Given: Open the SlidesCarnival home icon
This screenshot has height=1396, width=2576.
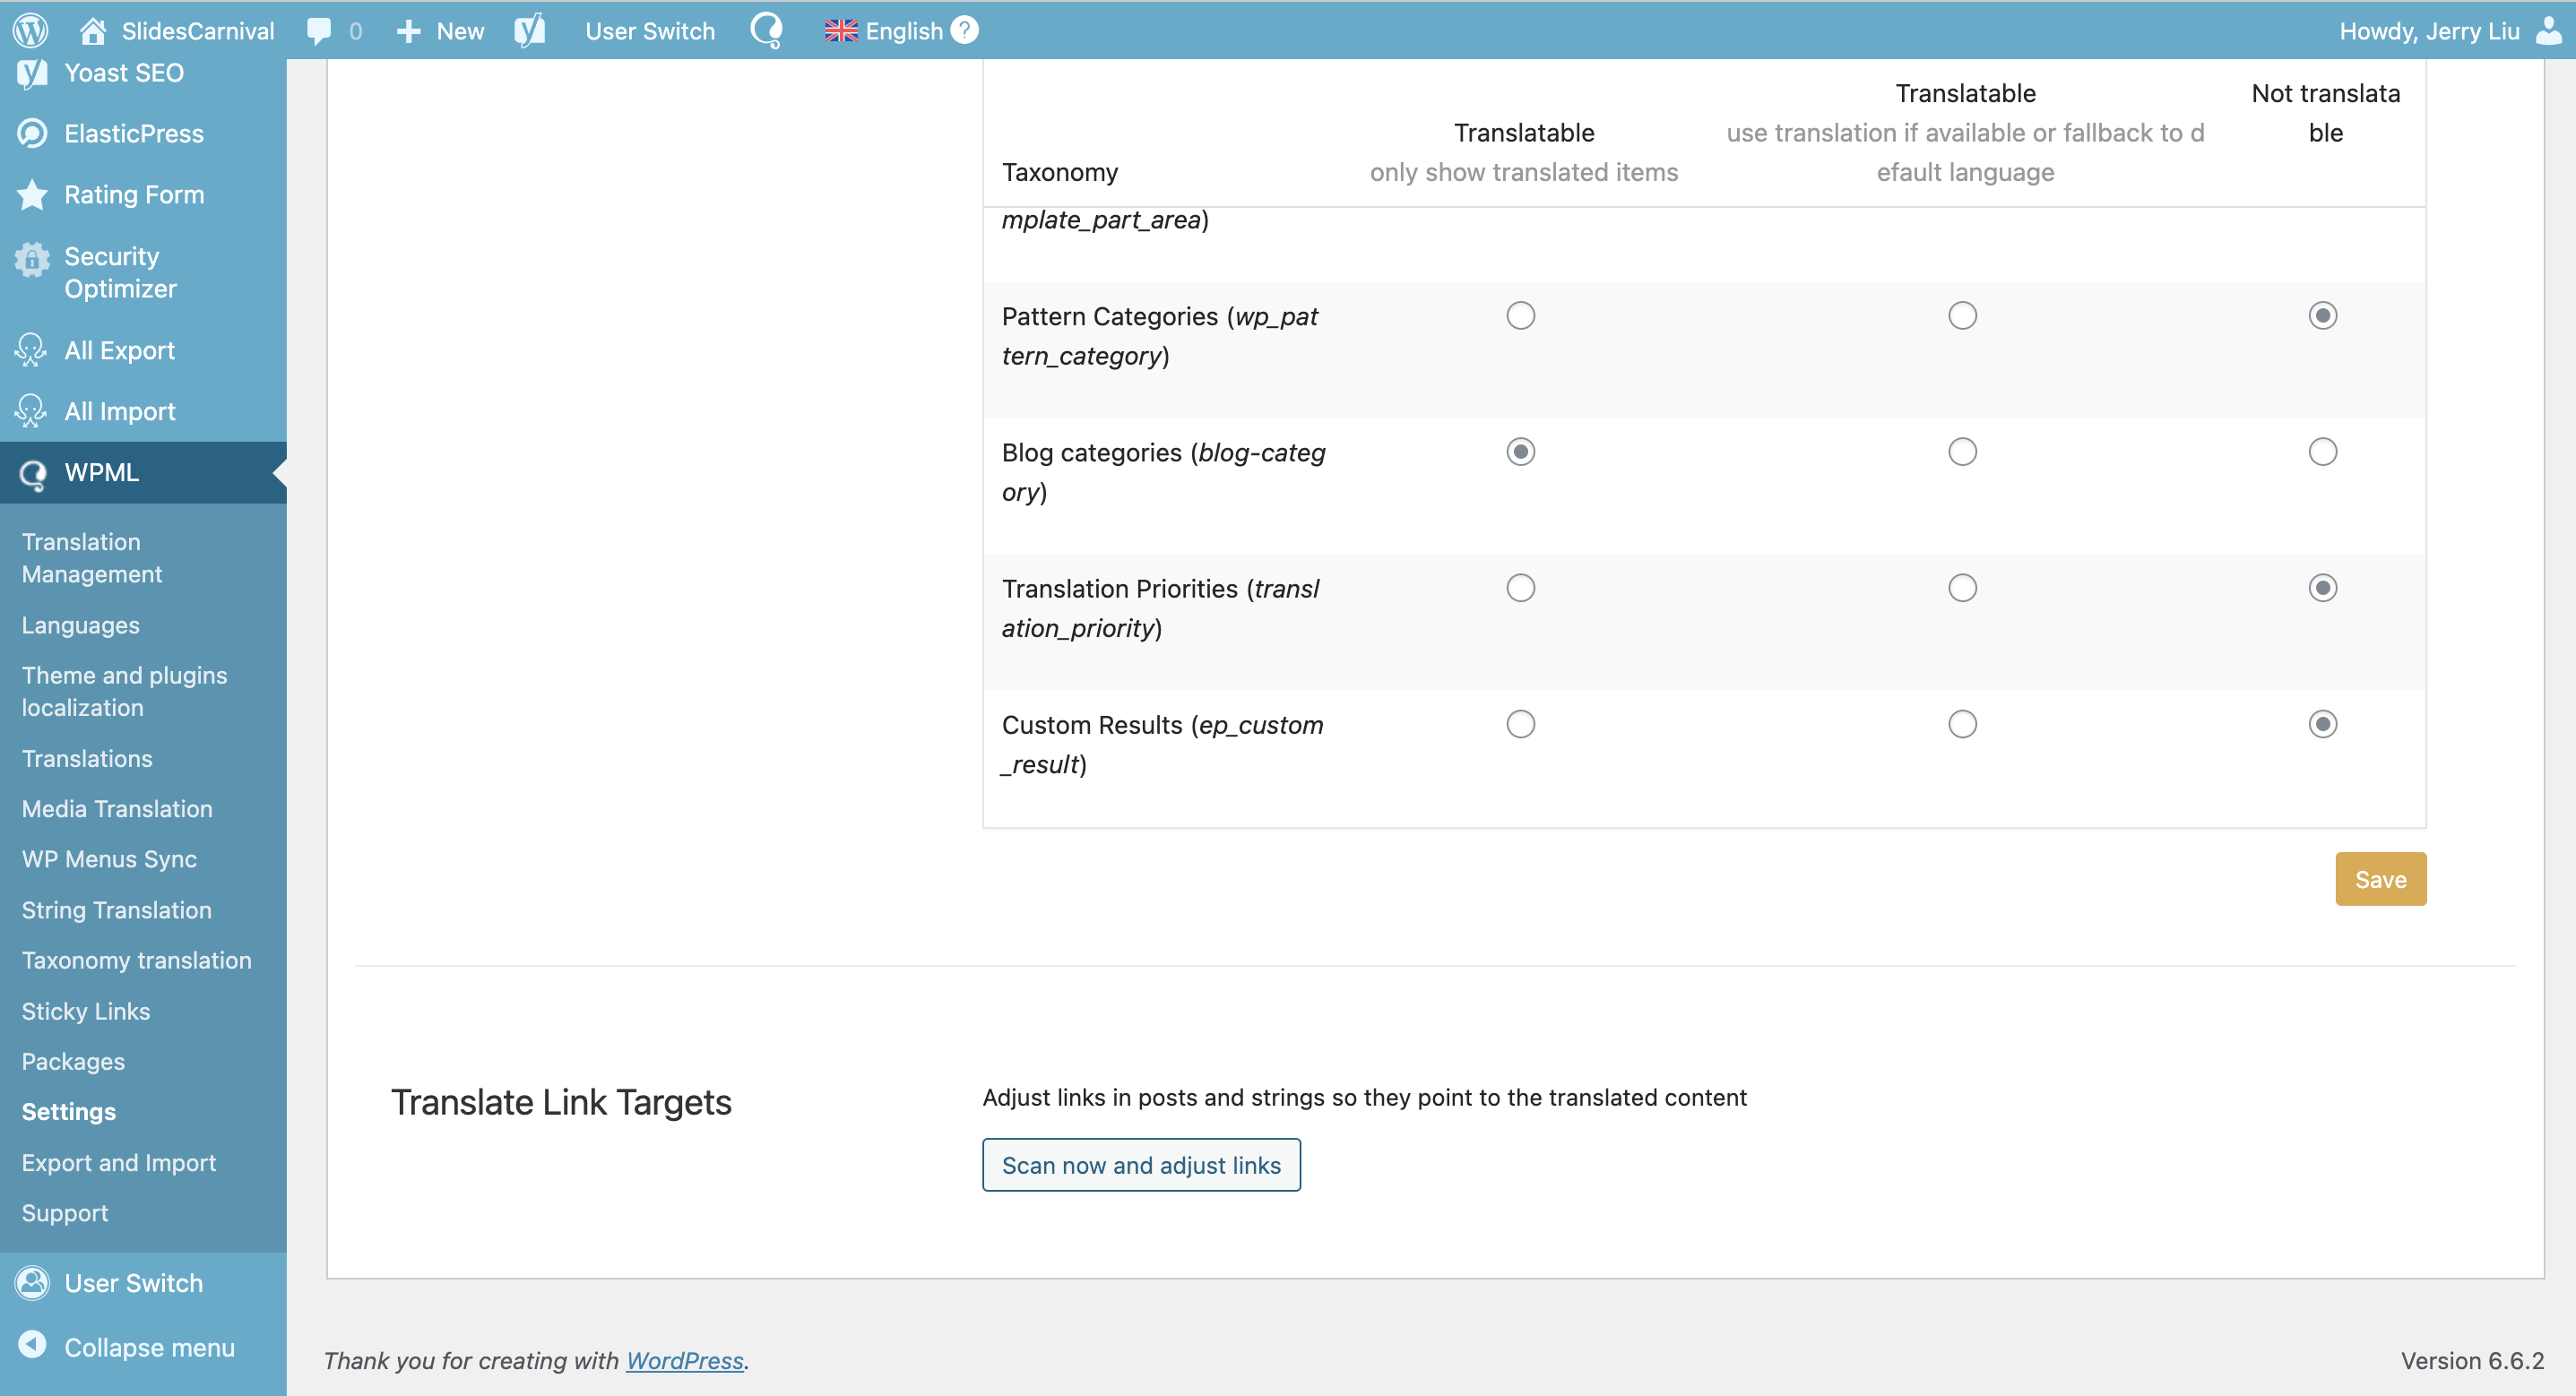Looking at the screenshot, I should (93, 31).
